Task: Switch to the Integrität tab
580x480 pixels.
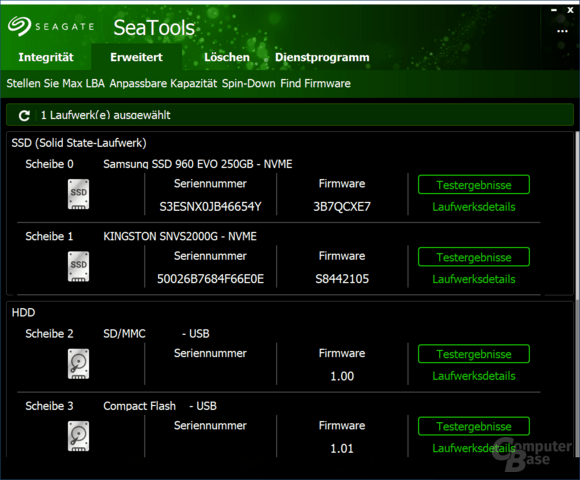Action: [46, 57]
